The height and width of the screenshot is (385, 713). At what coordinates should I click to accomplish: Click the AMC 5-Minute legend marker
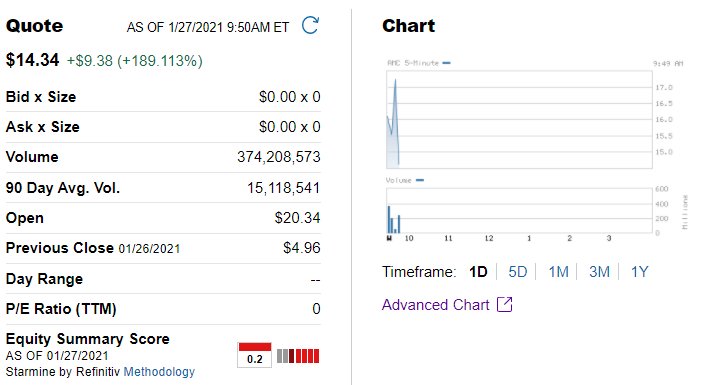click(x=447, y=63)
